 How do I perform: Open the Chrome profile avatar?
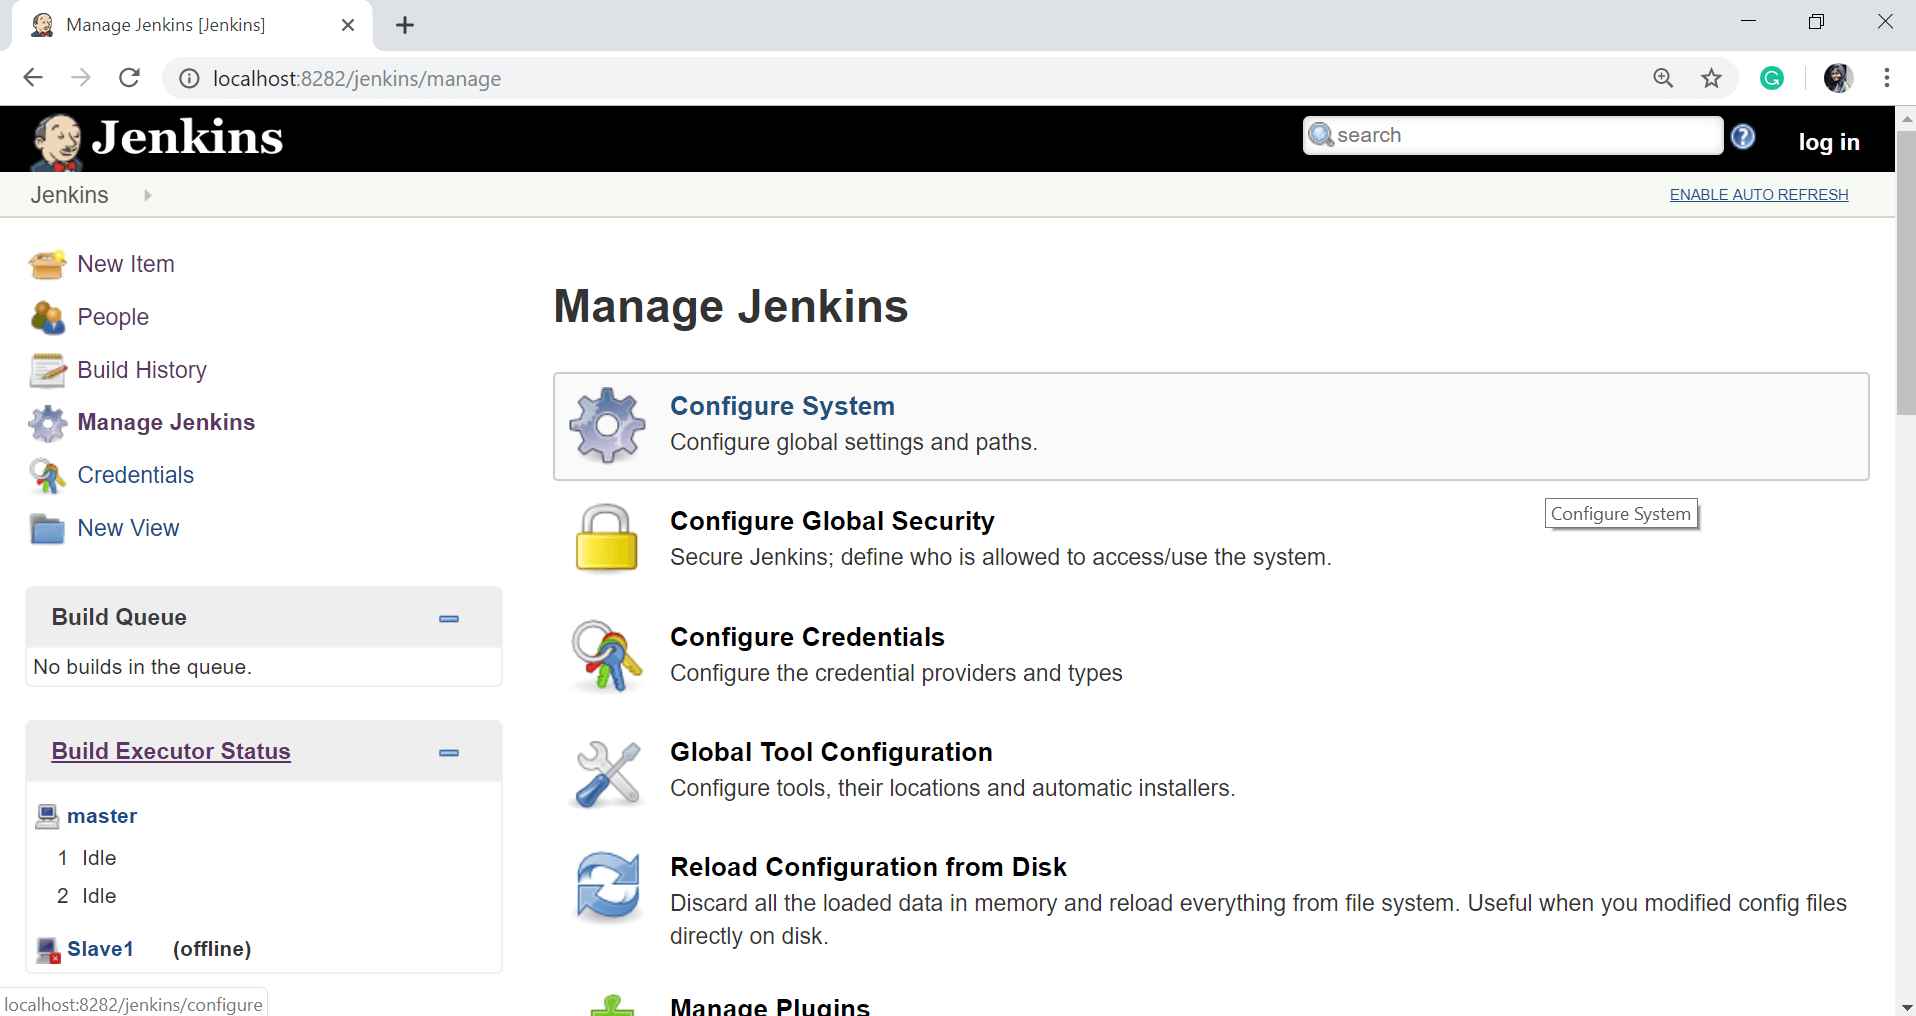point(1838,78)
